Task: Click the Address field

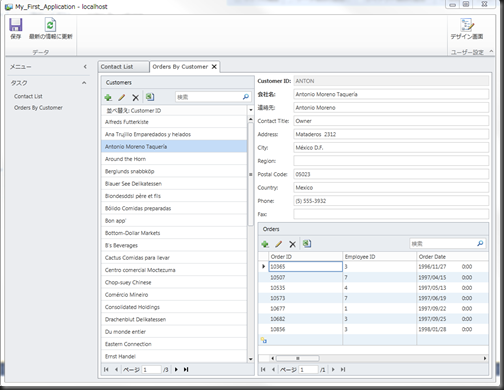Action: (391, 134)
